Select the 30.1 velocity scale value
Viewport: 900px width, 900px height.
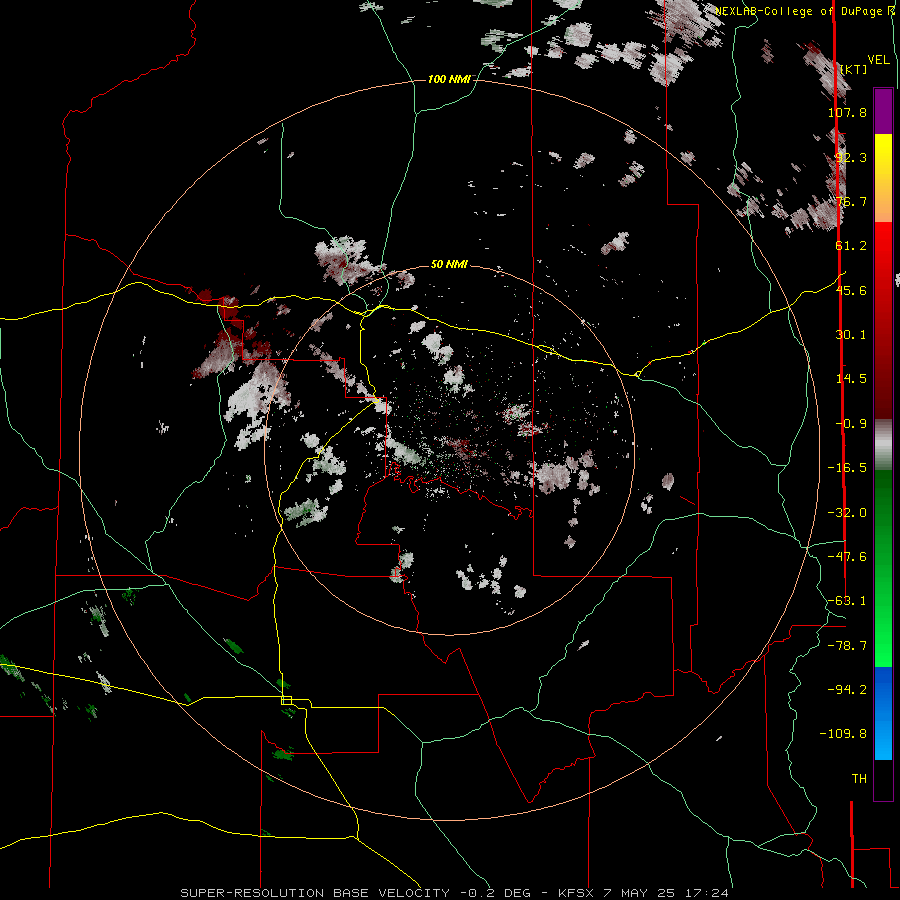[851, 335]
